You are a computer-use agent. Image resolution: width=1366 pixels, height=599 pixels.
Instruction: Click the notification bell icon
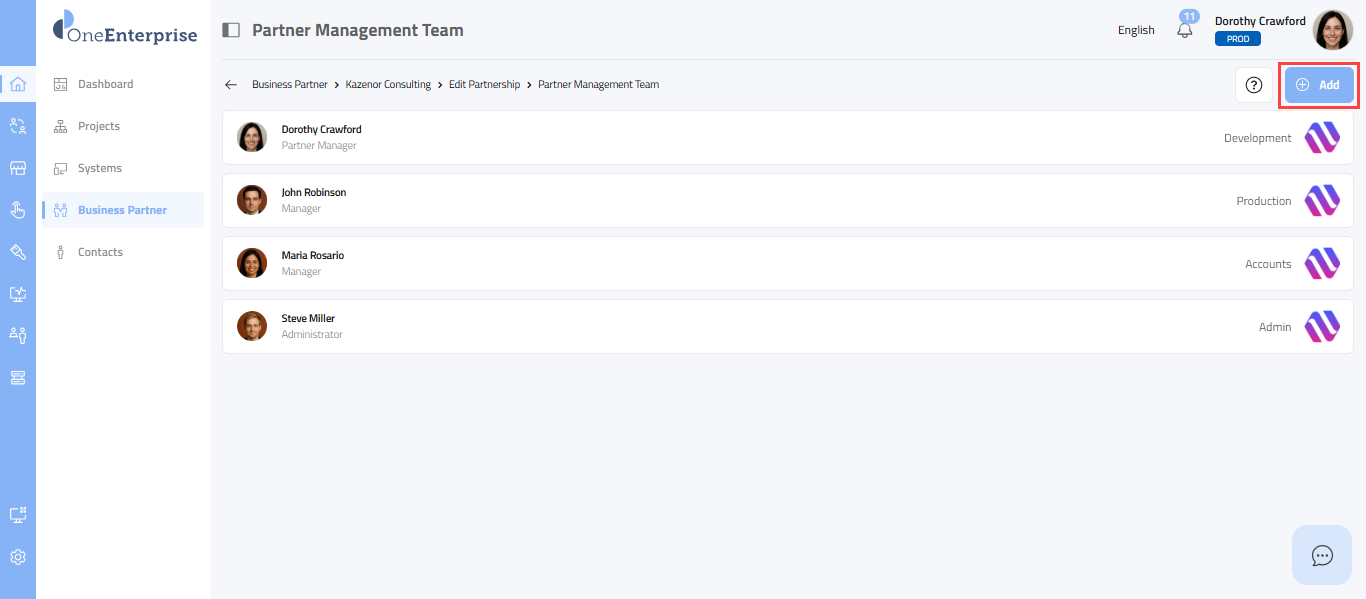click(x=1185, y=31)
